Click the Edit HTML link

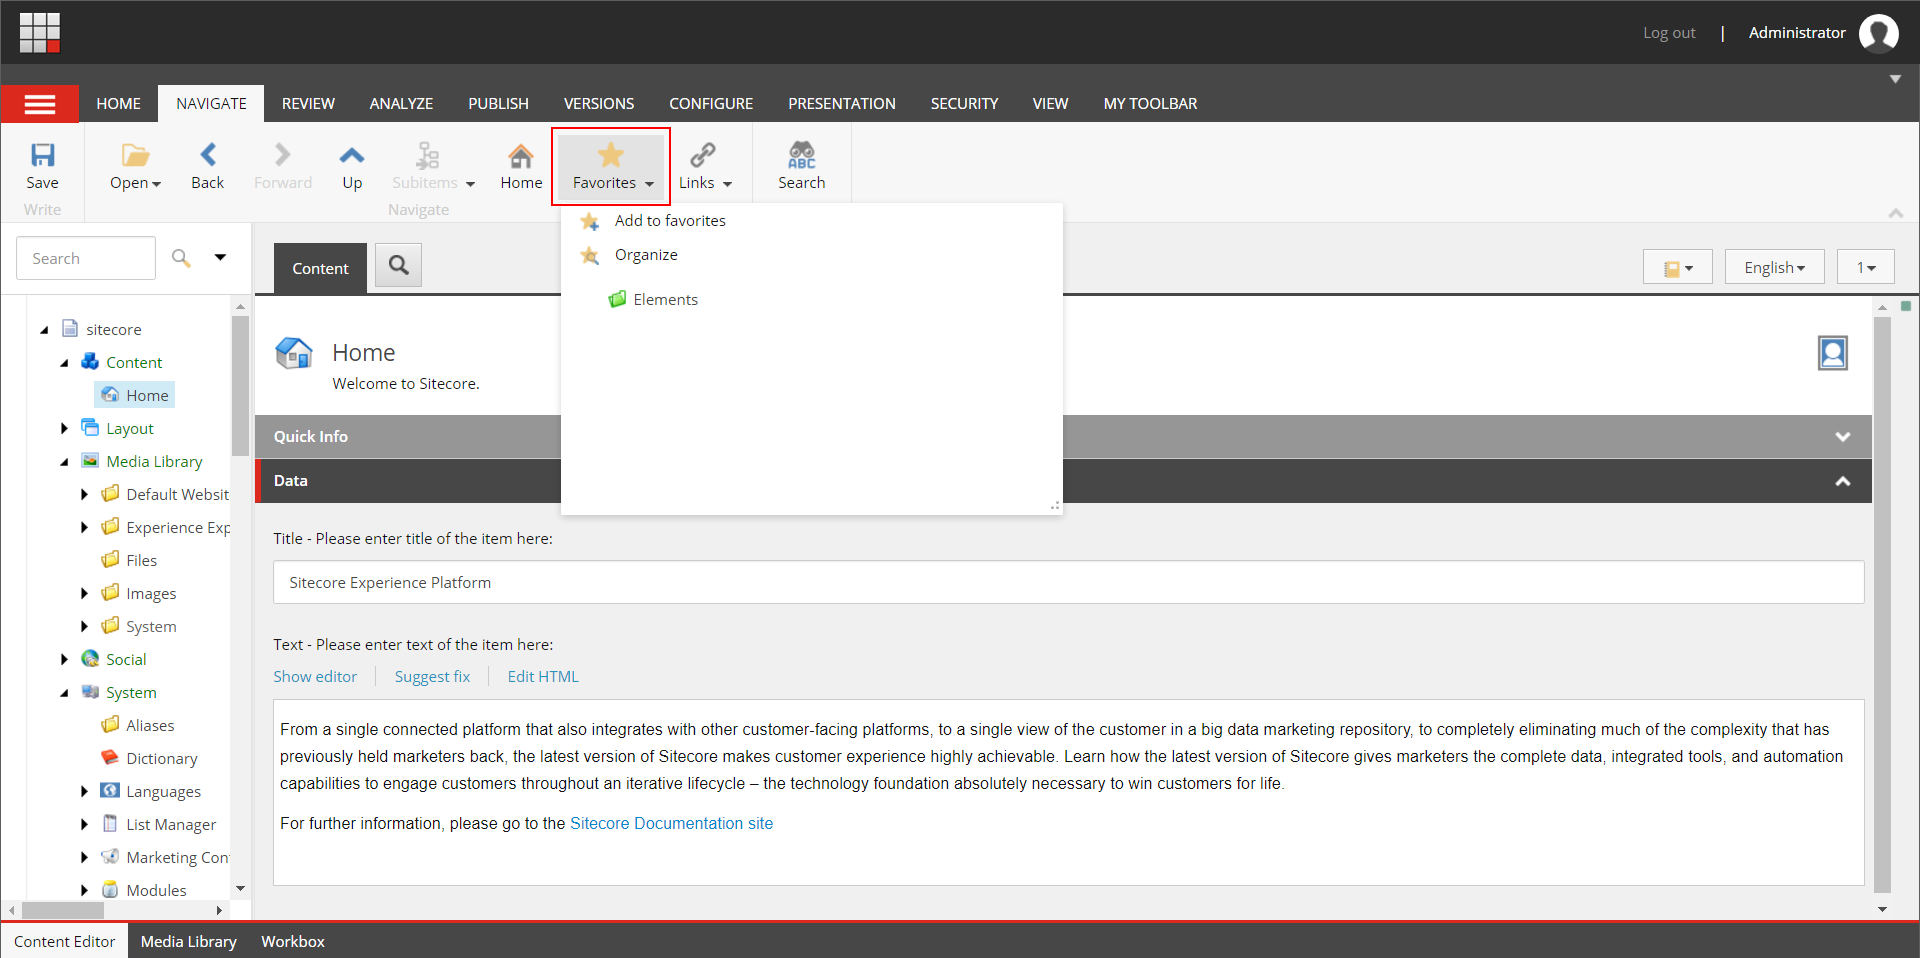tap(543, 677)
